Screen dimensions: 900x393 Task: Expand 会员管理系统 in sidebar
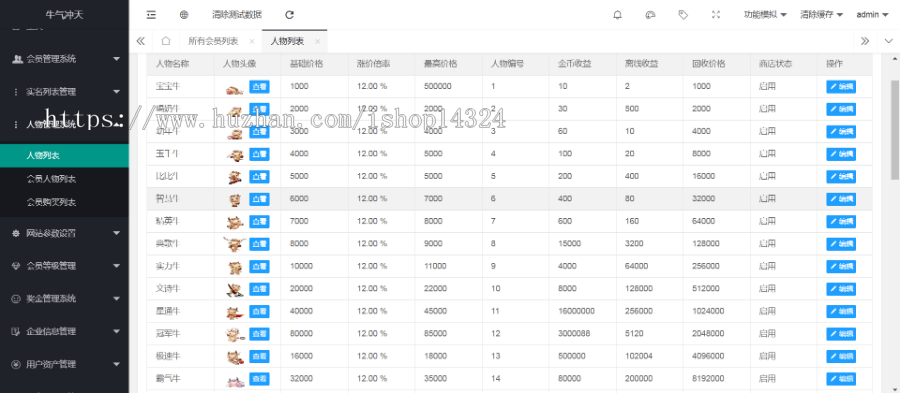64,59
